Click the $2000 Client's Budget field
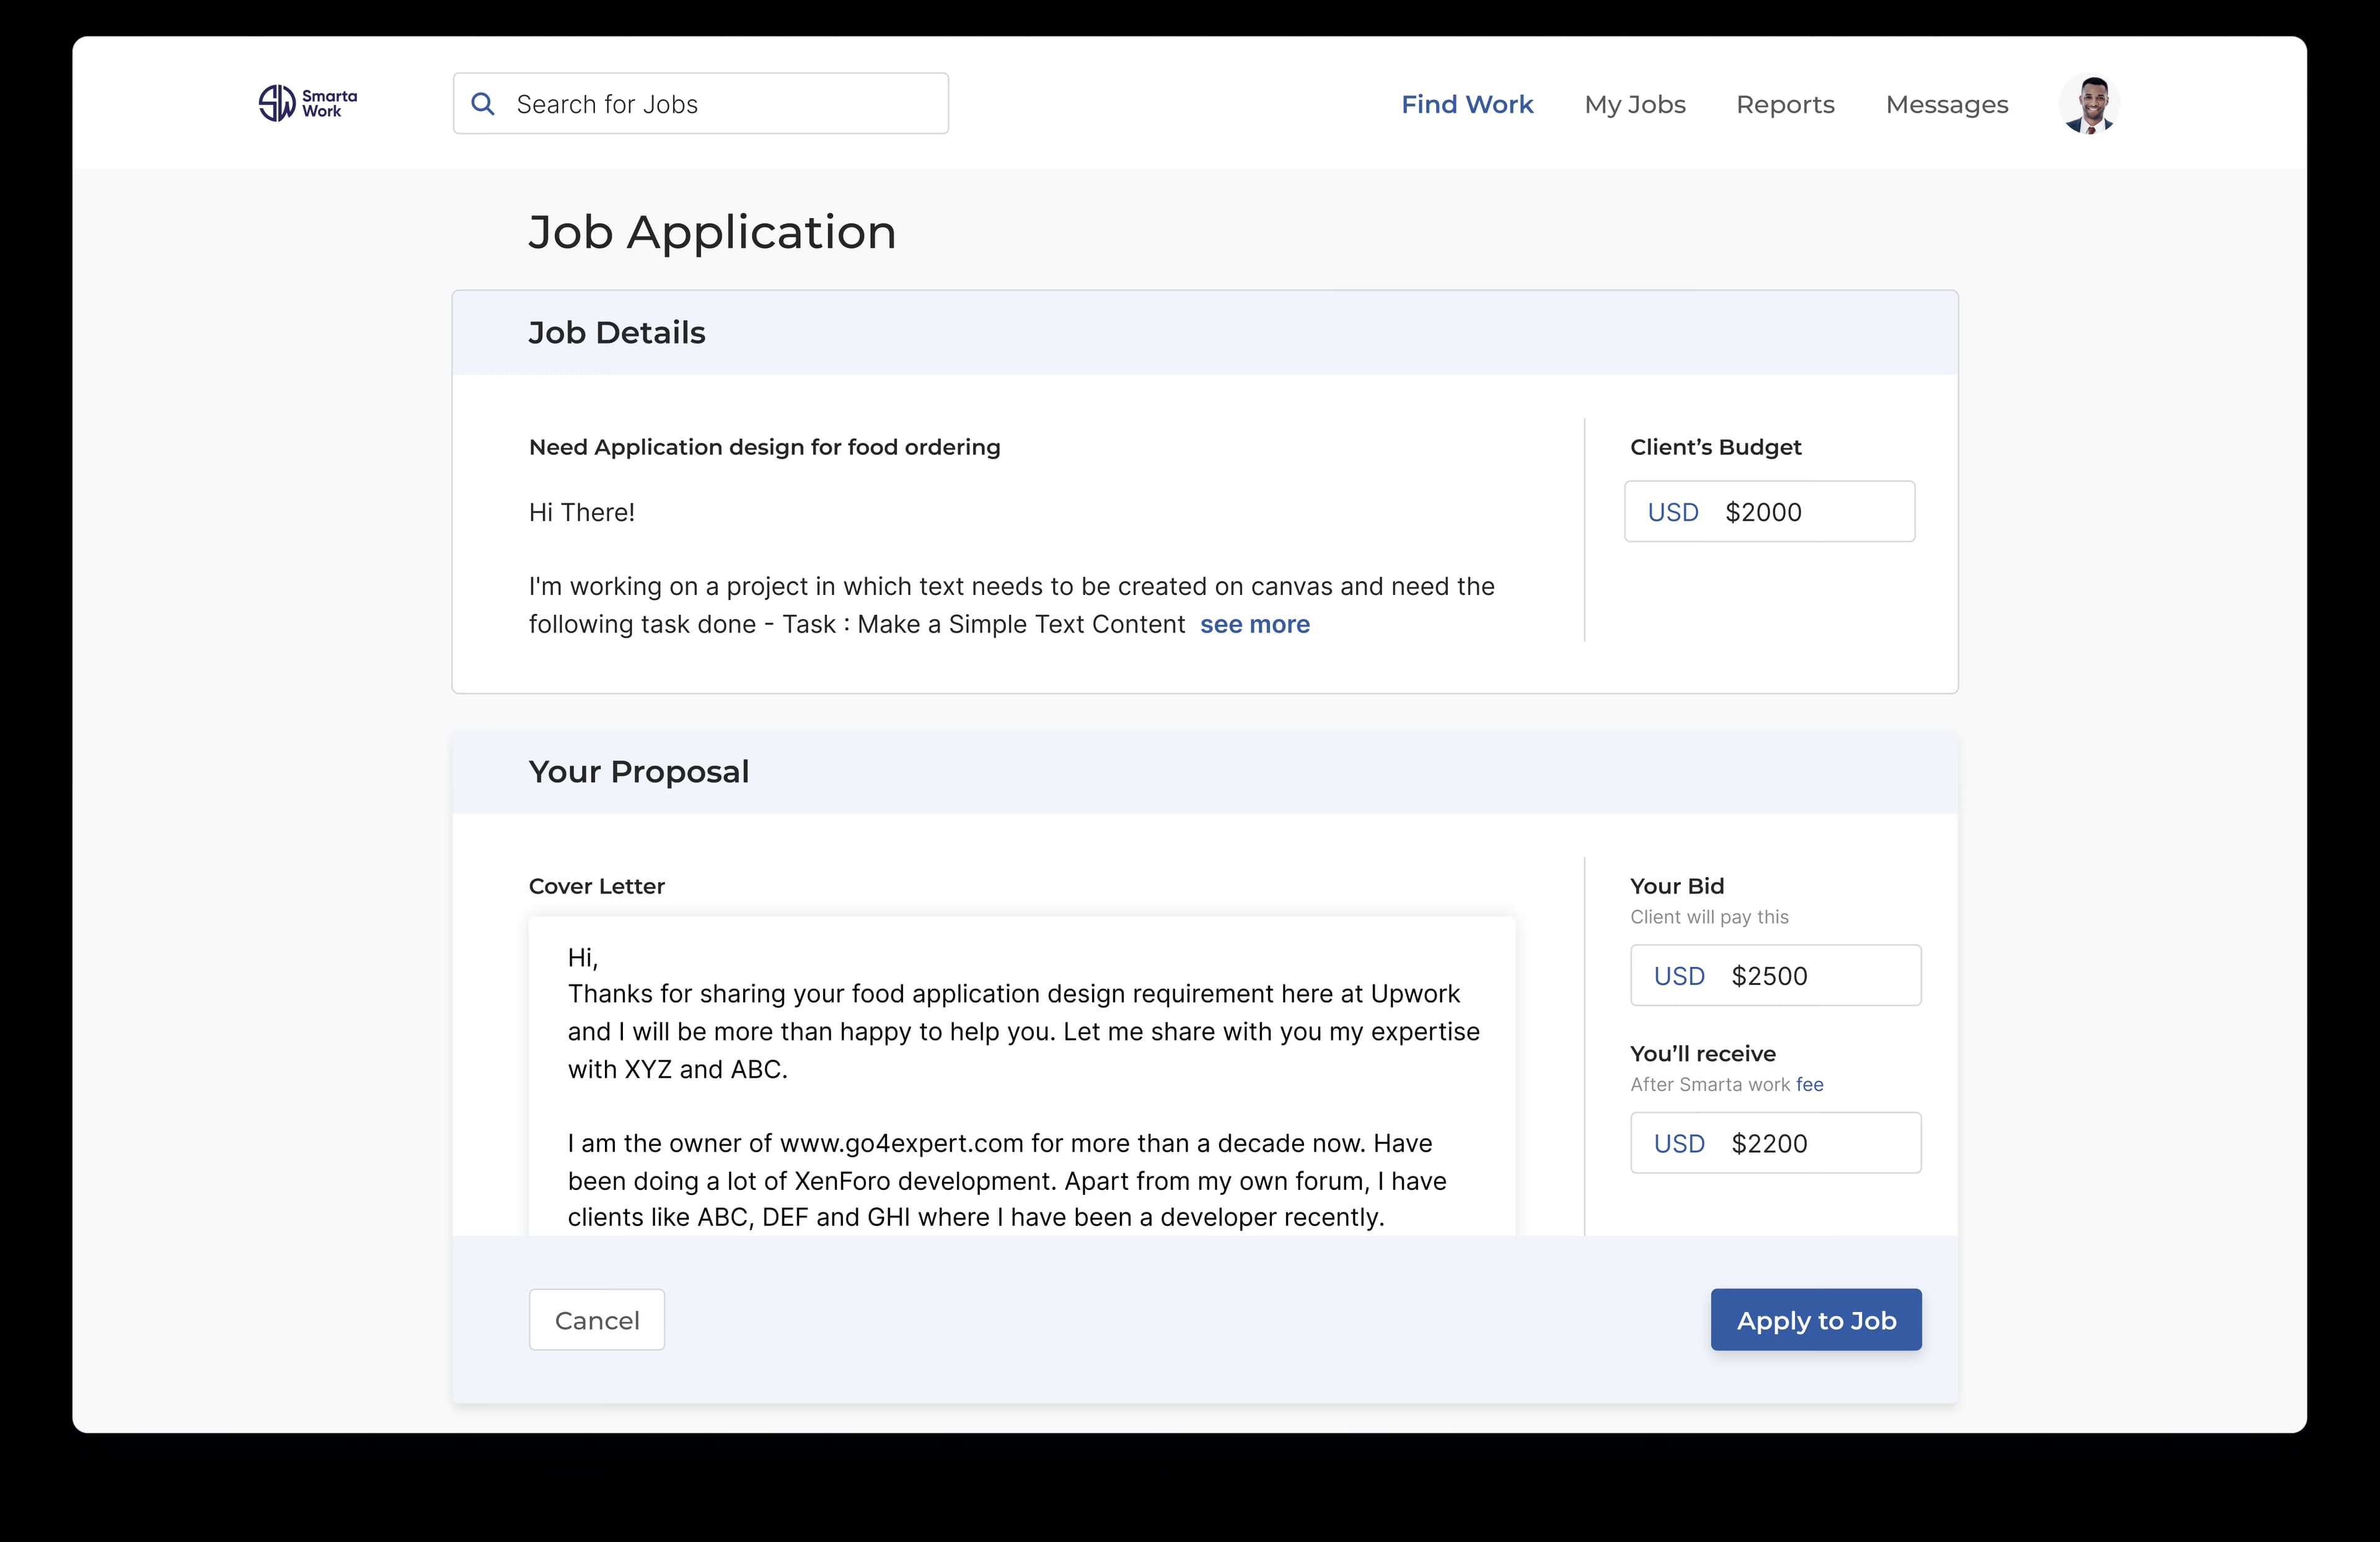The height and width of the screenshot is (1542, 2380). tap(1764, 511)
